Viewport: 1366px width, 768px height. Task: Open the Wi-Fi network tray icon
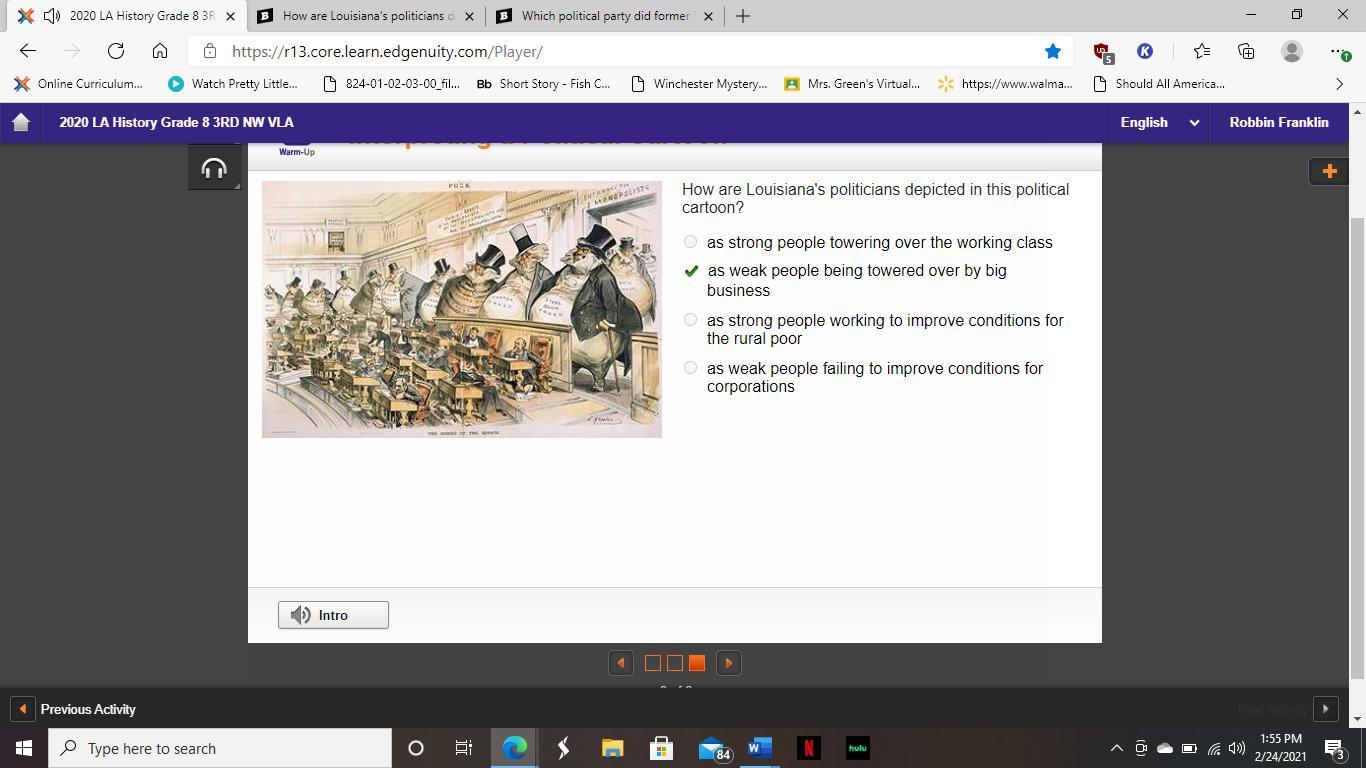point(1214,748)
